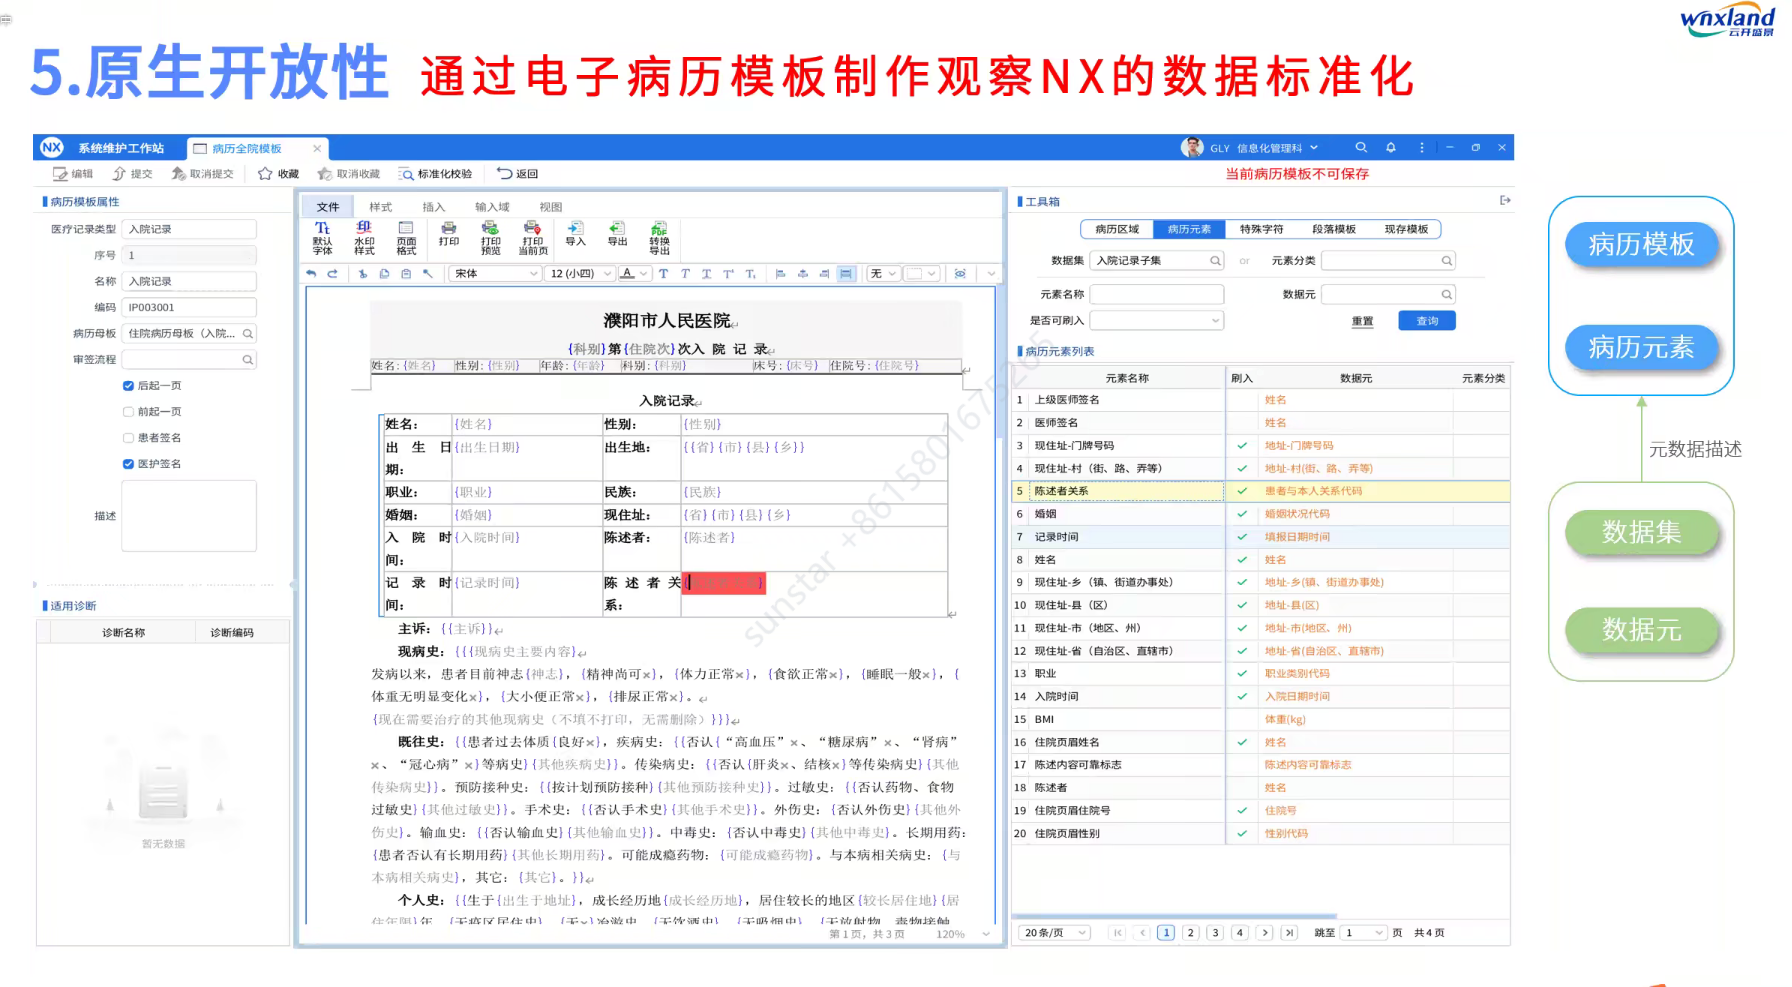Enable the 患者签名 checkbox
This screenshot has width=1792, height=987.
[x=128, y=438]
